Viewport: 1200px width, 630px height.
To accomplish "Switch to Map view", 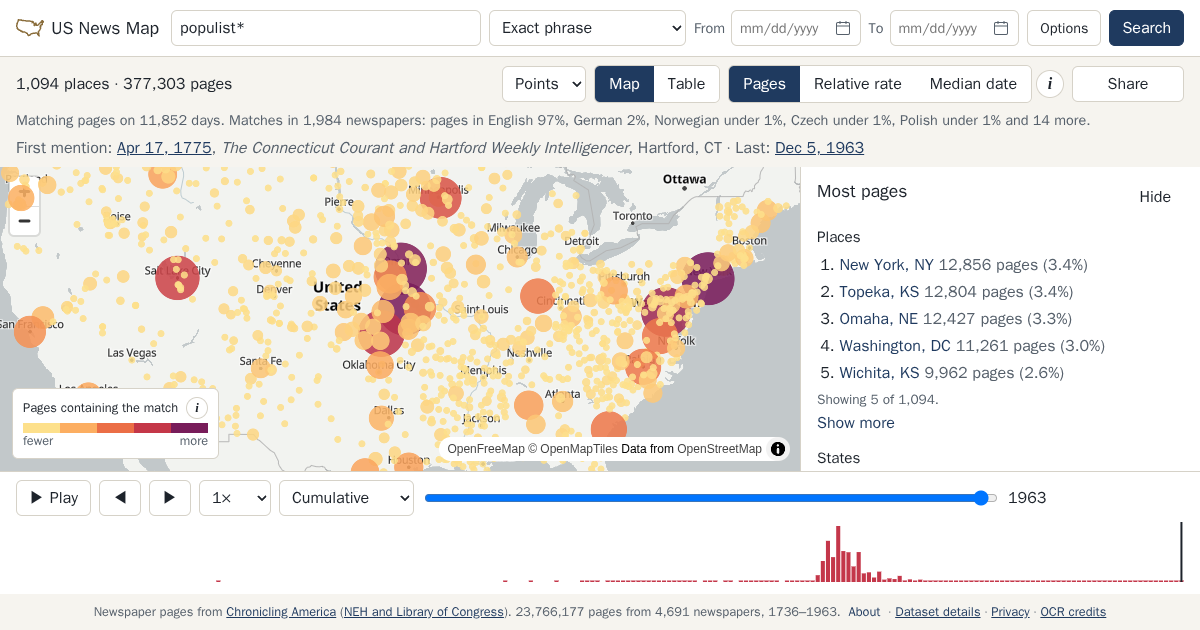I will pyautogui.click(x=624, y=84).
